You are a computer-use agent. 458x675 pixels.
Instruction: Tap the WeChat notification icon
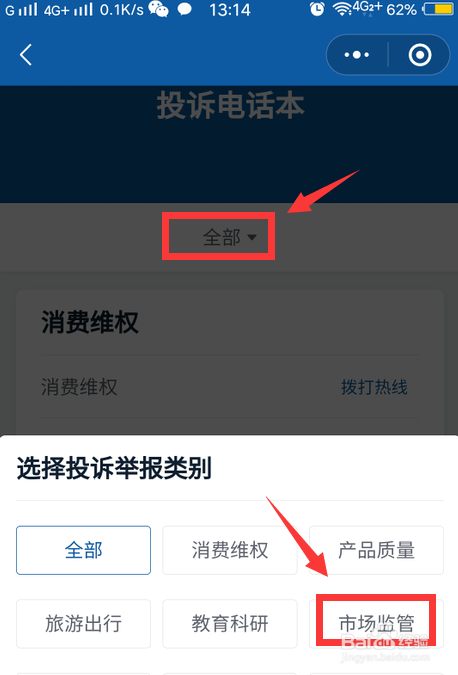click(158, 9)
